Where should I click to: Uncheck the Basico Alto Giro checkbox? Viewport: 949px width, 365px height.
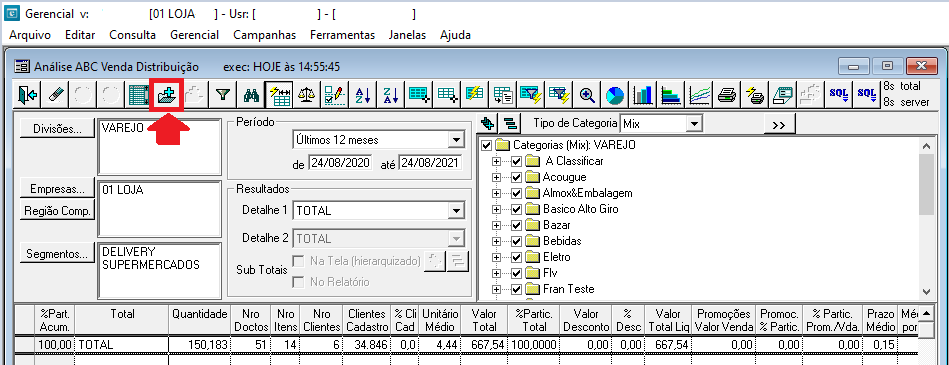(516, 209)
